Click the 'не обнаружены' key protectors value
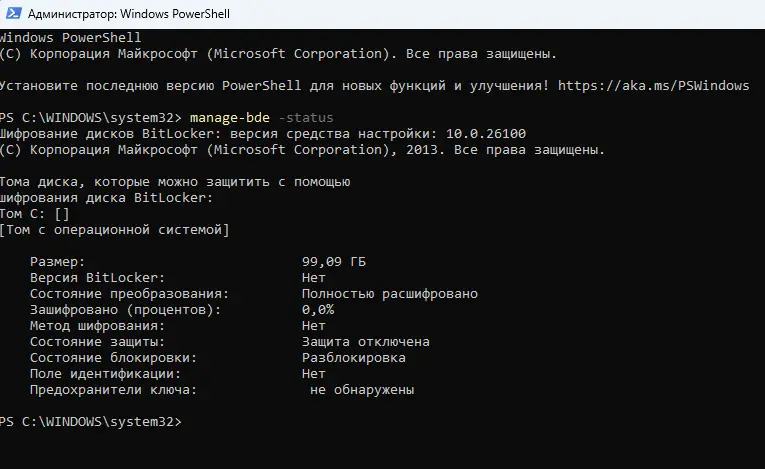 (x=362, y=390)
